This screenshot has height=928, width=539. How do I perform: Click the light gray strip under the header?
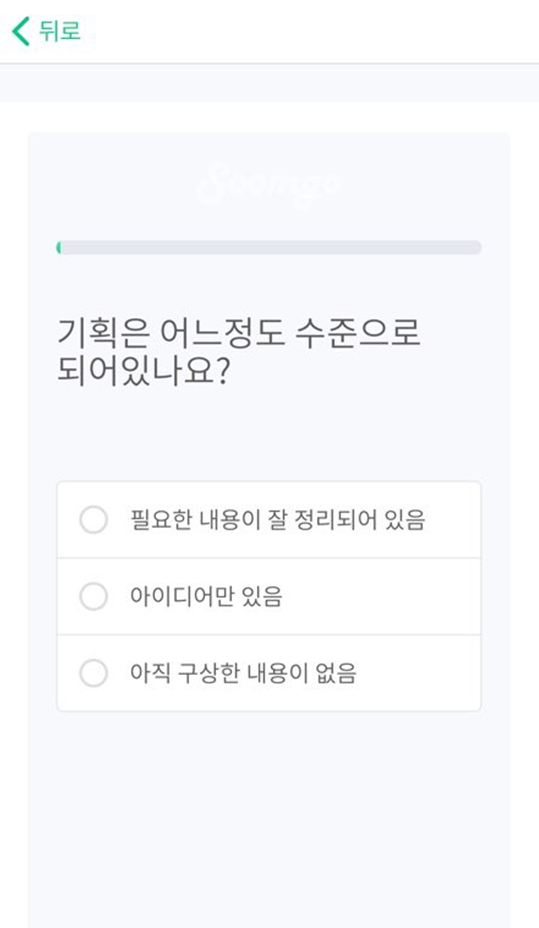pos(269,83)
